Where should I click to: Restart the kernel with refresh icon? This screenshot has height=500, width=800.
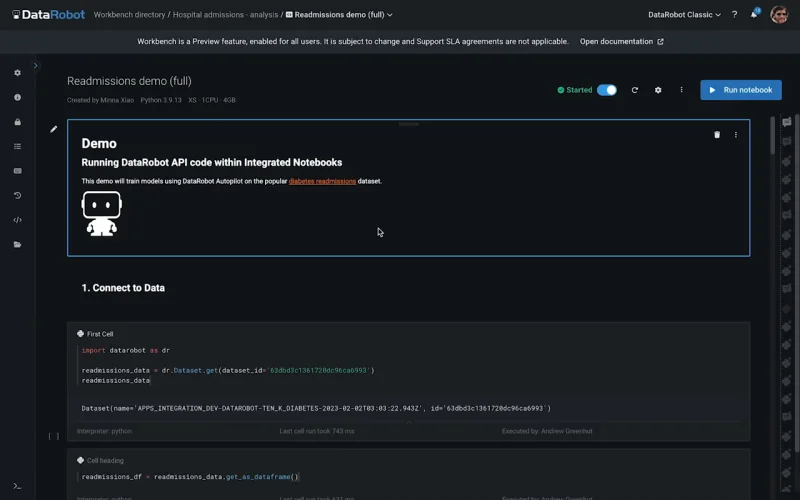635,90
